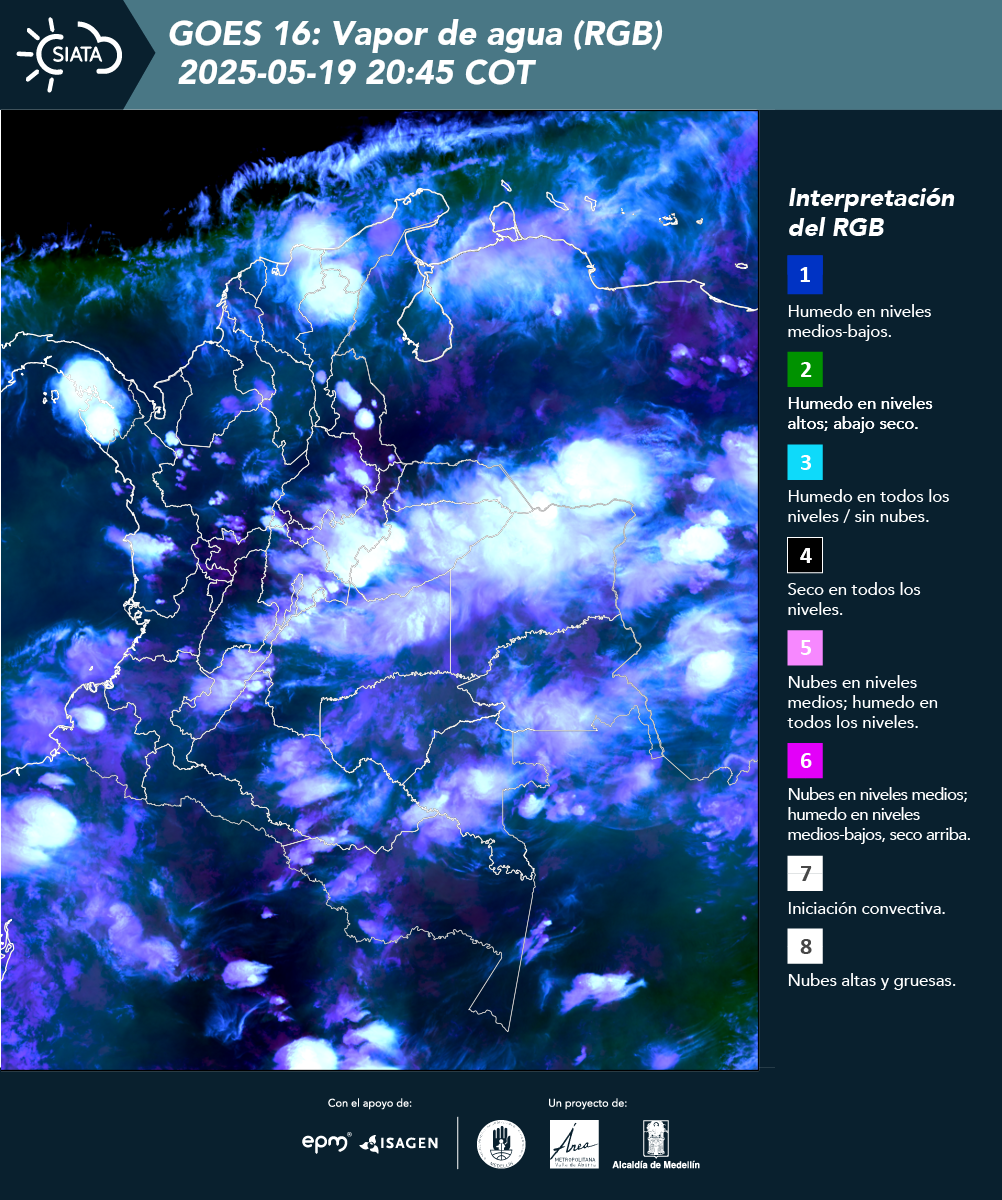Click the ISAGEN logo

point(398,1142)
